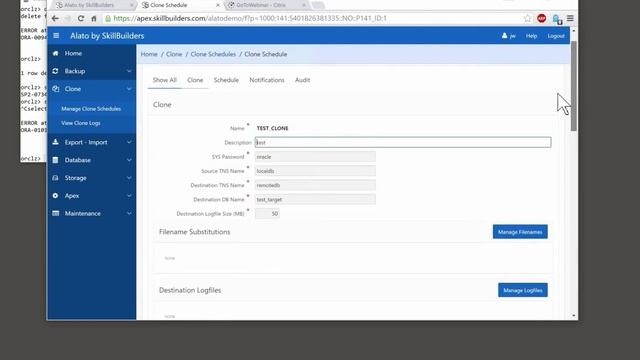The height and width of the screenshot is (360, 640).
Task: Switch to the Clone tab
Action: coord(195,80)
